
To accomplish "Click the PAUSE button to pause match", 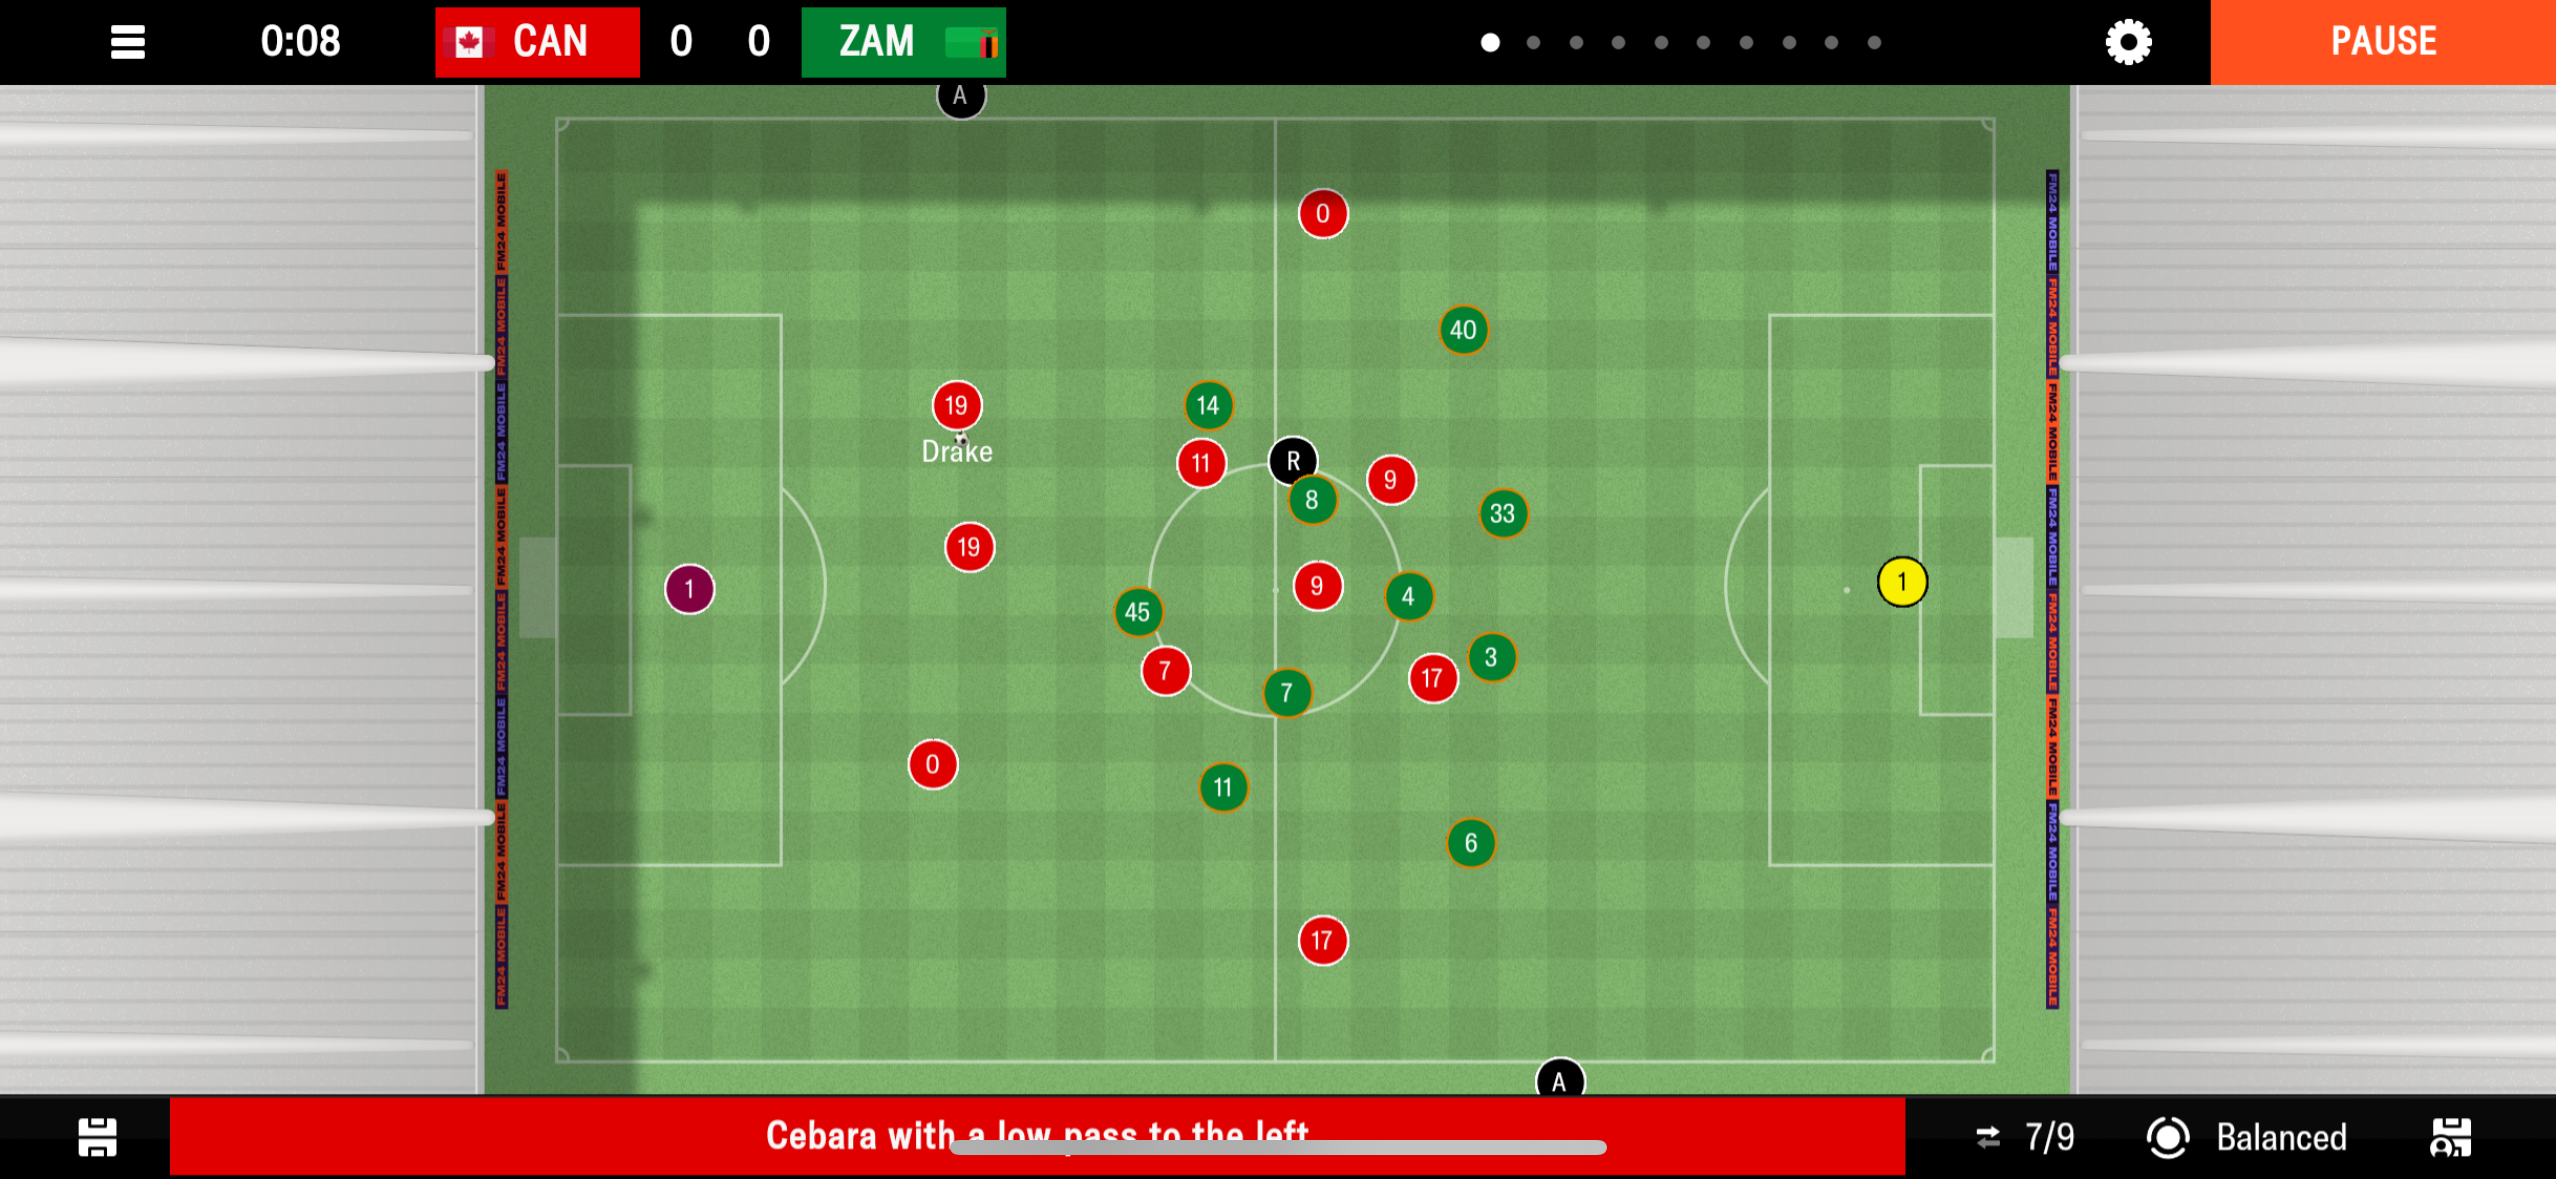I will point(2378,42).
